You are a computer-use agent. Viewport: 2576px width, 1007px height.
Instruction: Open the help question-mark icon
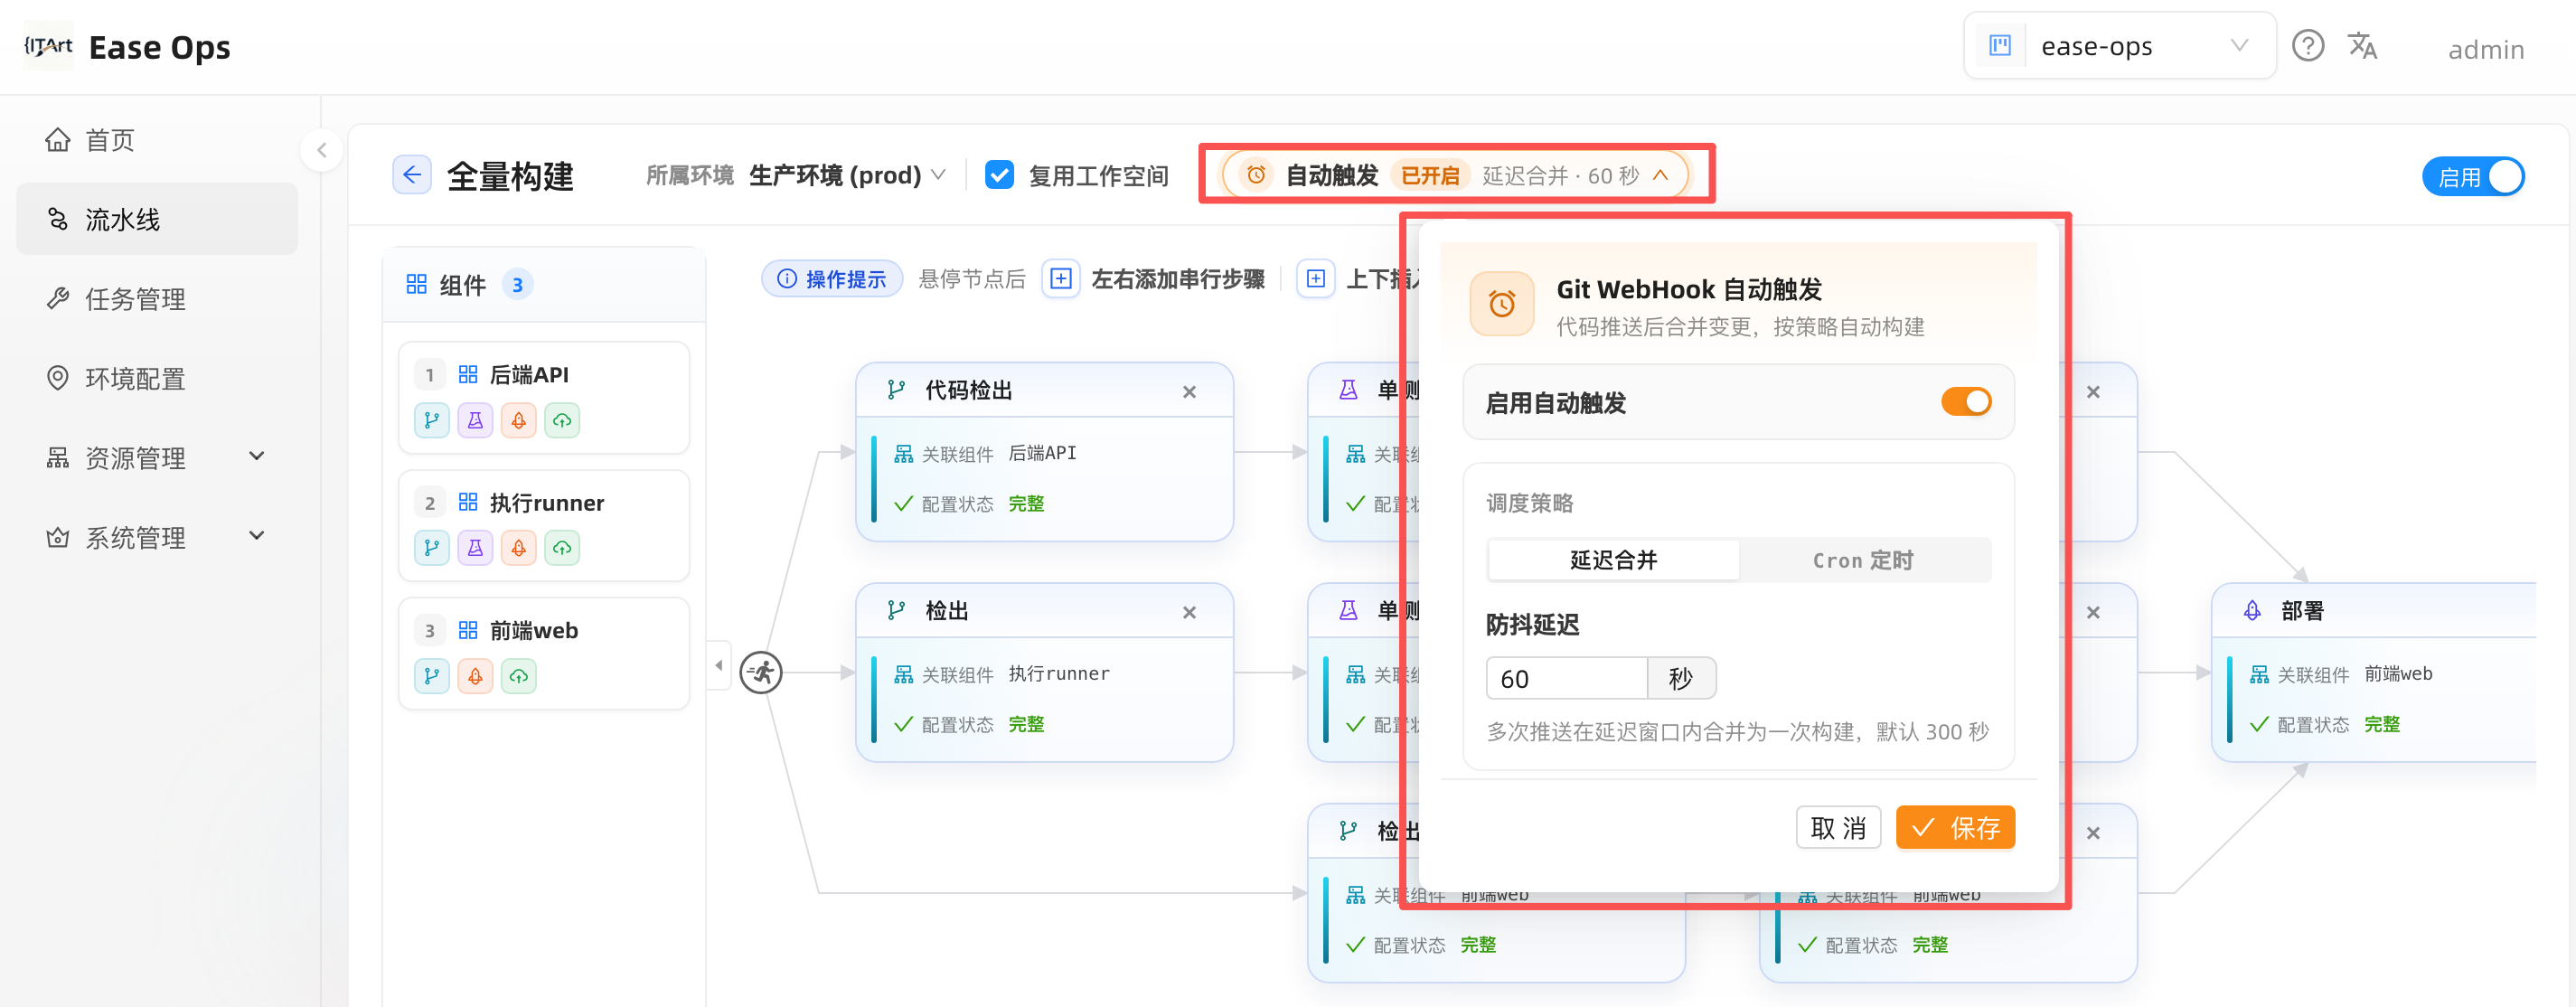pos(2307,46)
